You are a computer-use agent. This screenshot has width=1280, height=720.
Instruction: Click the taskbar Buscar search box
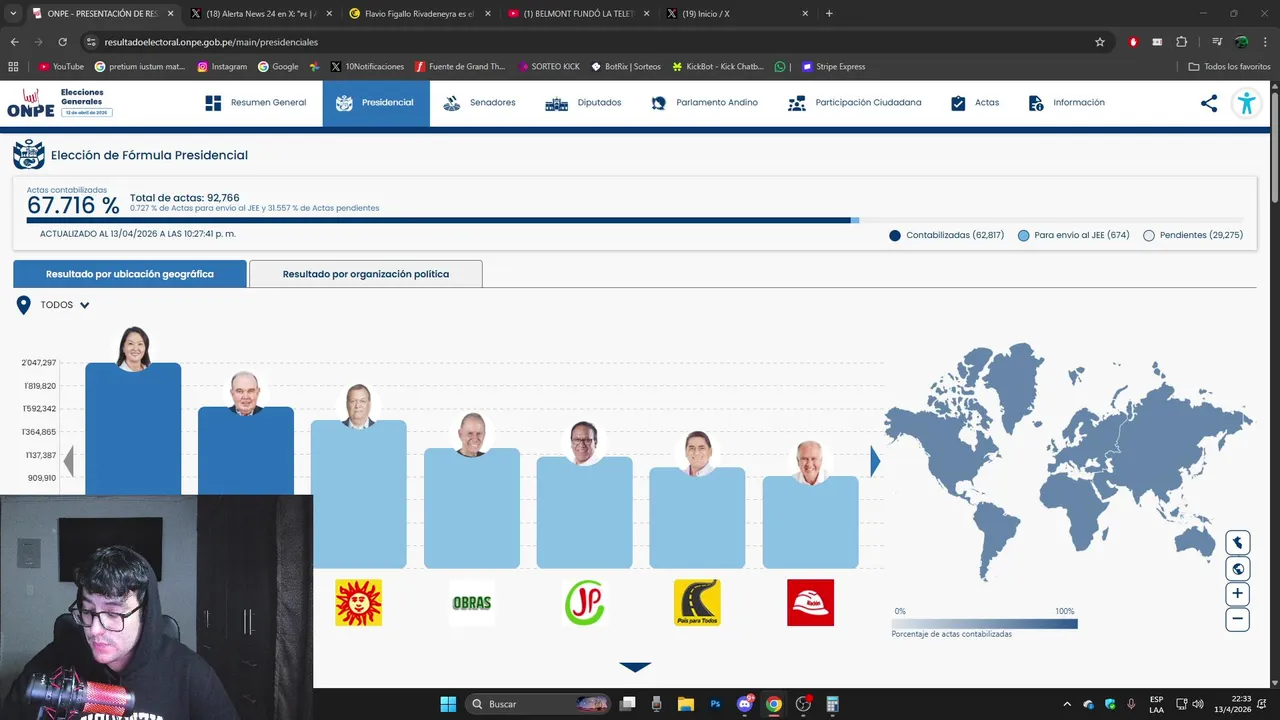point(539,704)
